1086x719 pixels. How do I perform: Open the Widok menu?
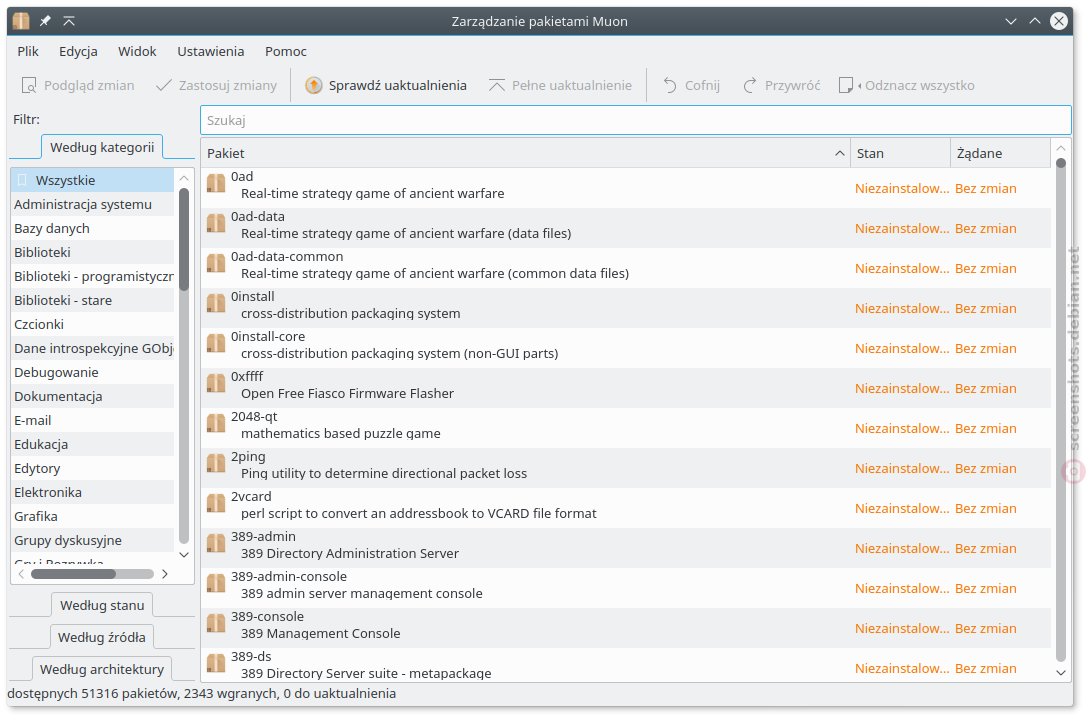pyautogui.click(x=137, y=51)
